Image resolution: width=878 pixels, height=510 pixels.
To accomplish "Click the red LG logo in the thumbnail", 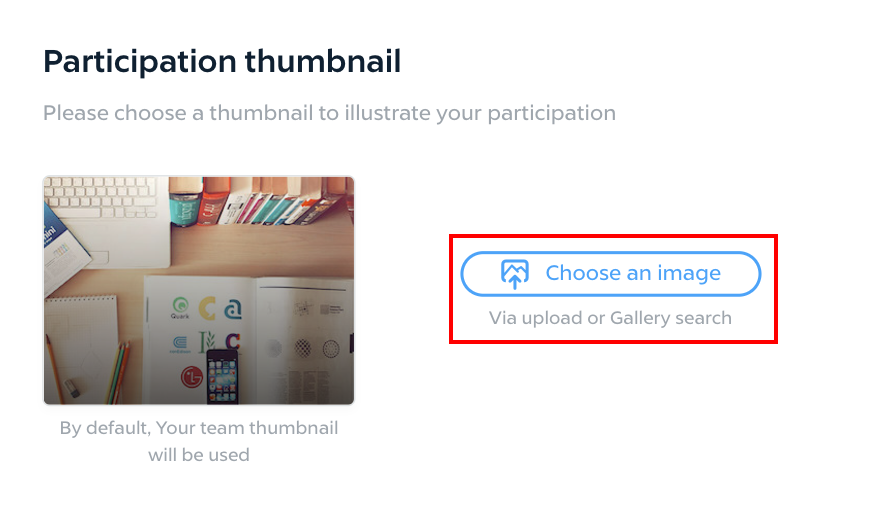I will (192, 377).
